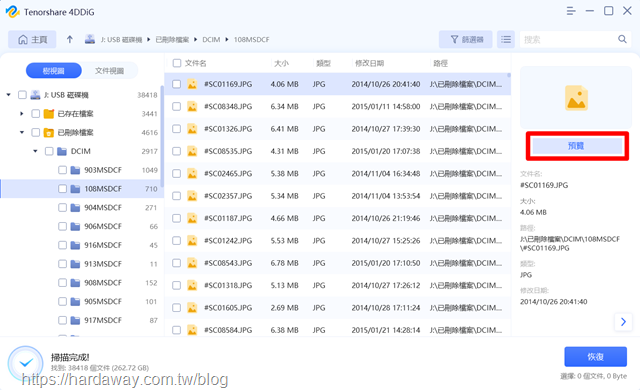Click image icon of #SC02357.JPG
The image size is (640, 390).
[192, 196]
